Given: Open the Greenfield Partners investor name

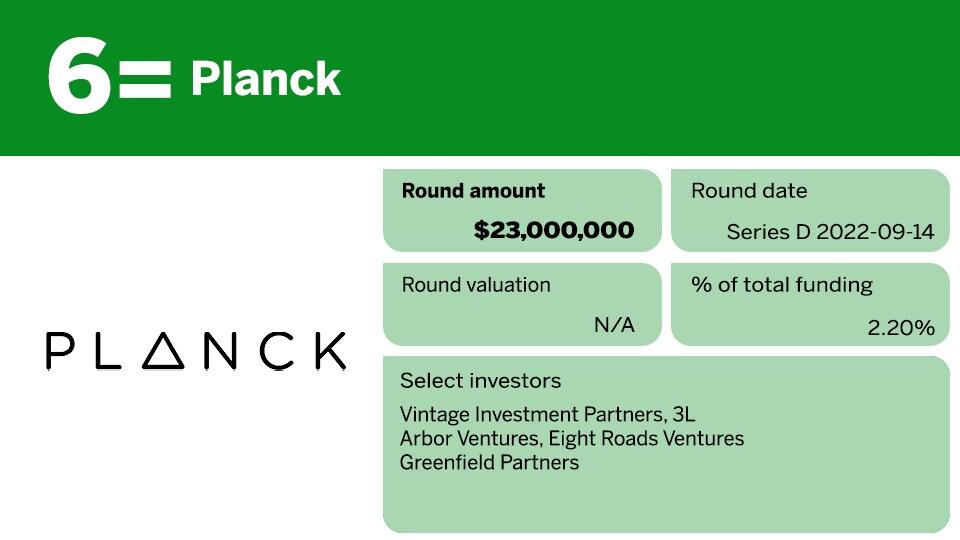Looking at the screenshot, I should coord(489,462).
